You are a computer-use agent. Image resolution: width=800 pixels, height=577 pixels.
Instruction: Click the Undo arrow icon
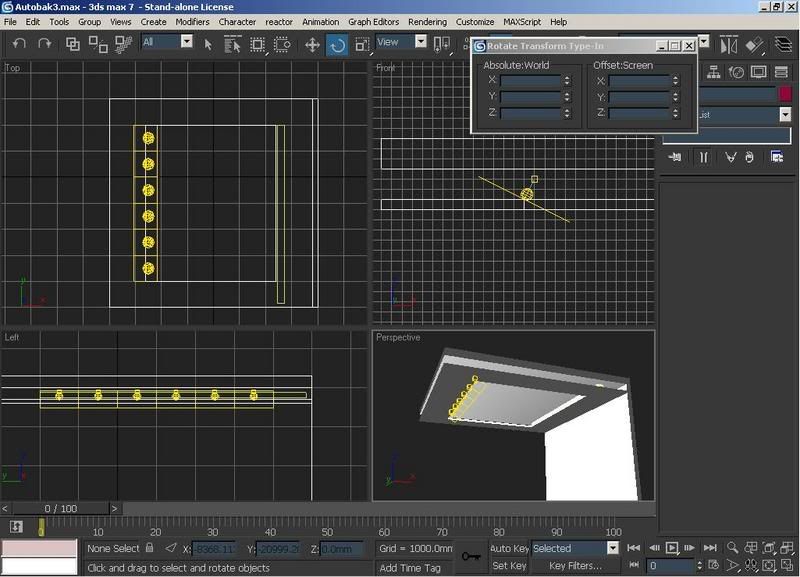(x=19, y=43)
